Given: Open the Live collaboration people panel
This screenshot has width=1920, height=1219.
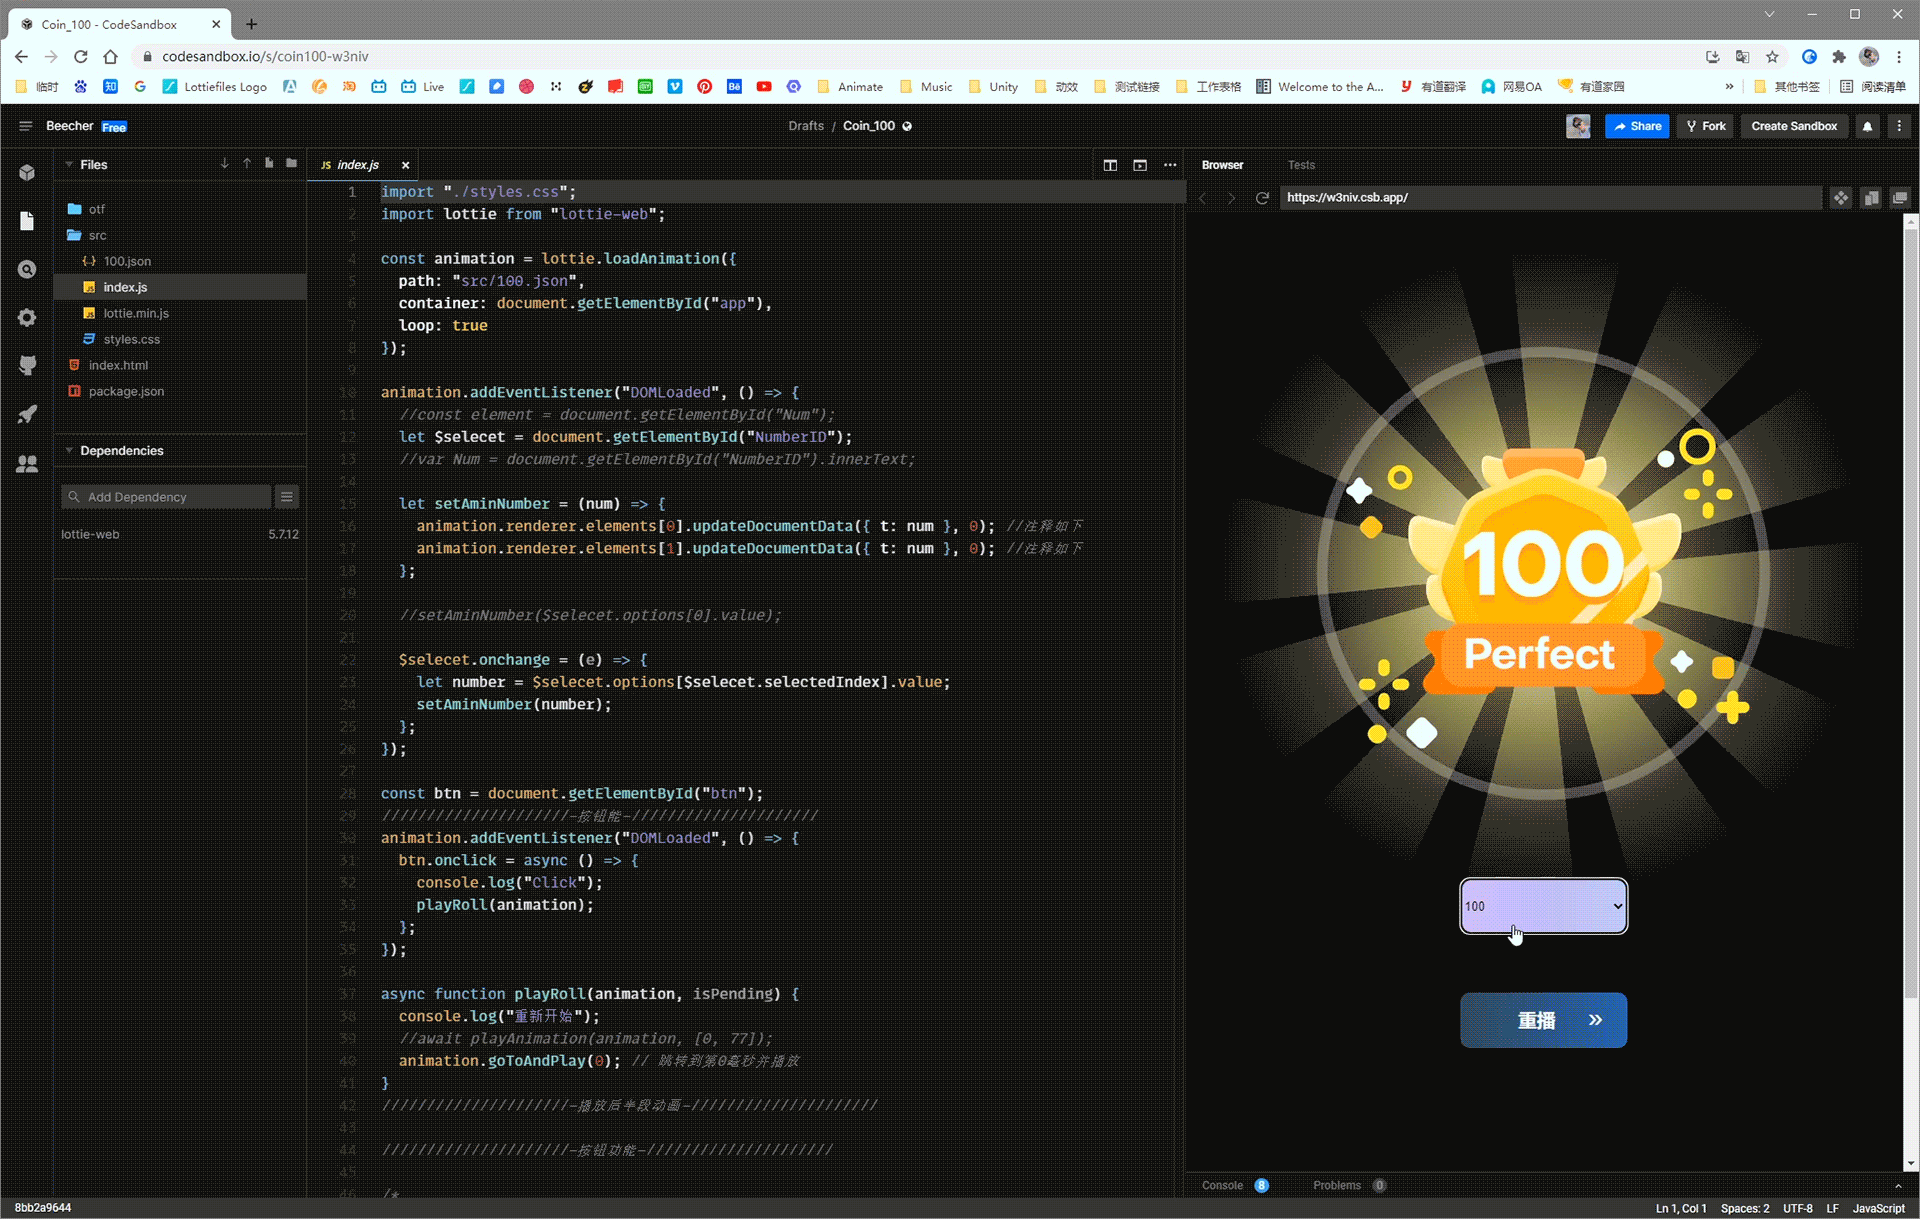Looking at the screenshot, I should (x=27, y=464).
